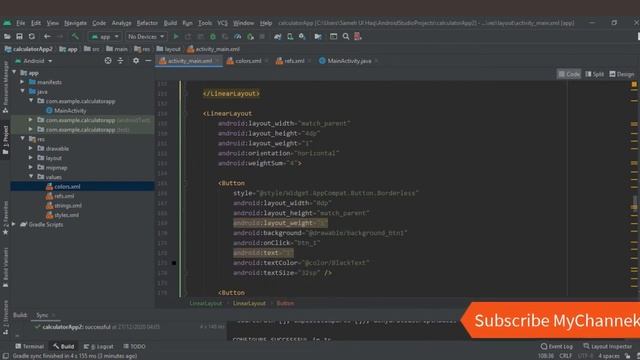The width and height of the screenshot is (640, 360).
Task: Click the black color gutter swatch
Action: [174, 263]
